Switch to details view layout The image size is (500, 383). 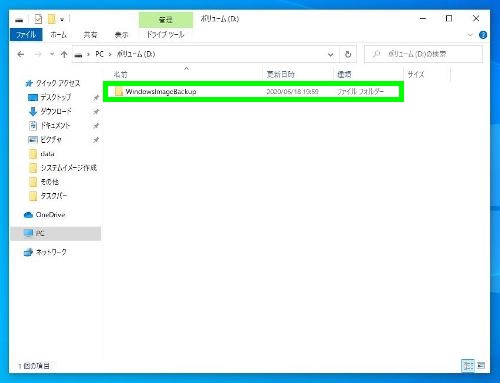tap(468, 366)
